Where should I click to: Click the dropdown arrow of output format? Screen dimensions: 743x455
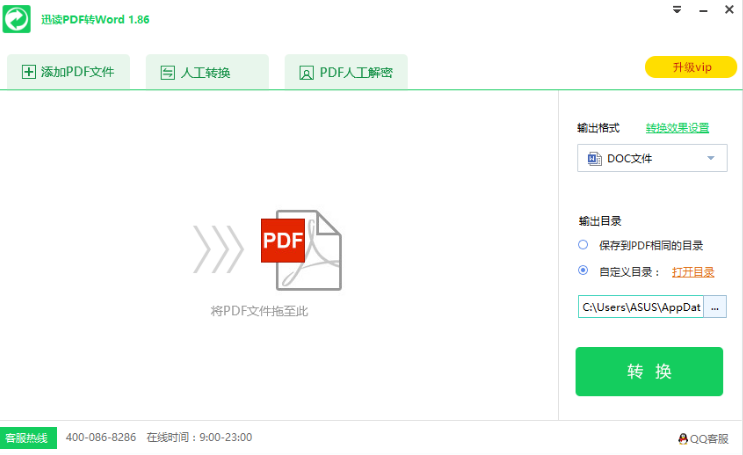click(710, 158)
